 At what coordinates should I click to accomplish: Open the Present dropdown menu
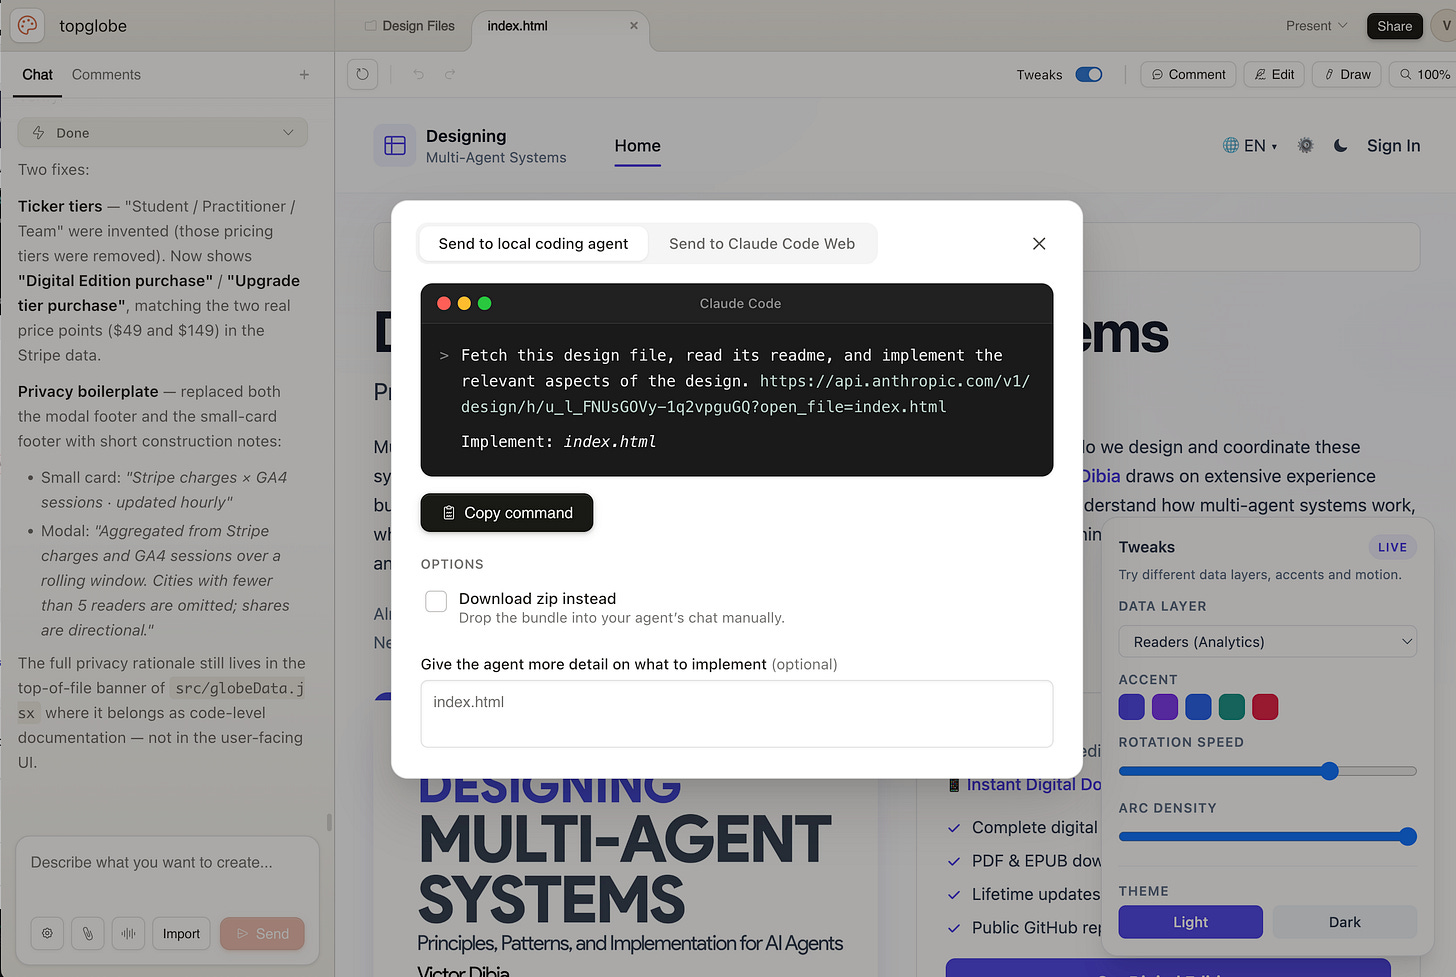1317,26
